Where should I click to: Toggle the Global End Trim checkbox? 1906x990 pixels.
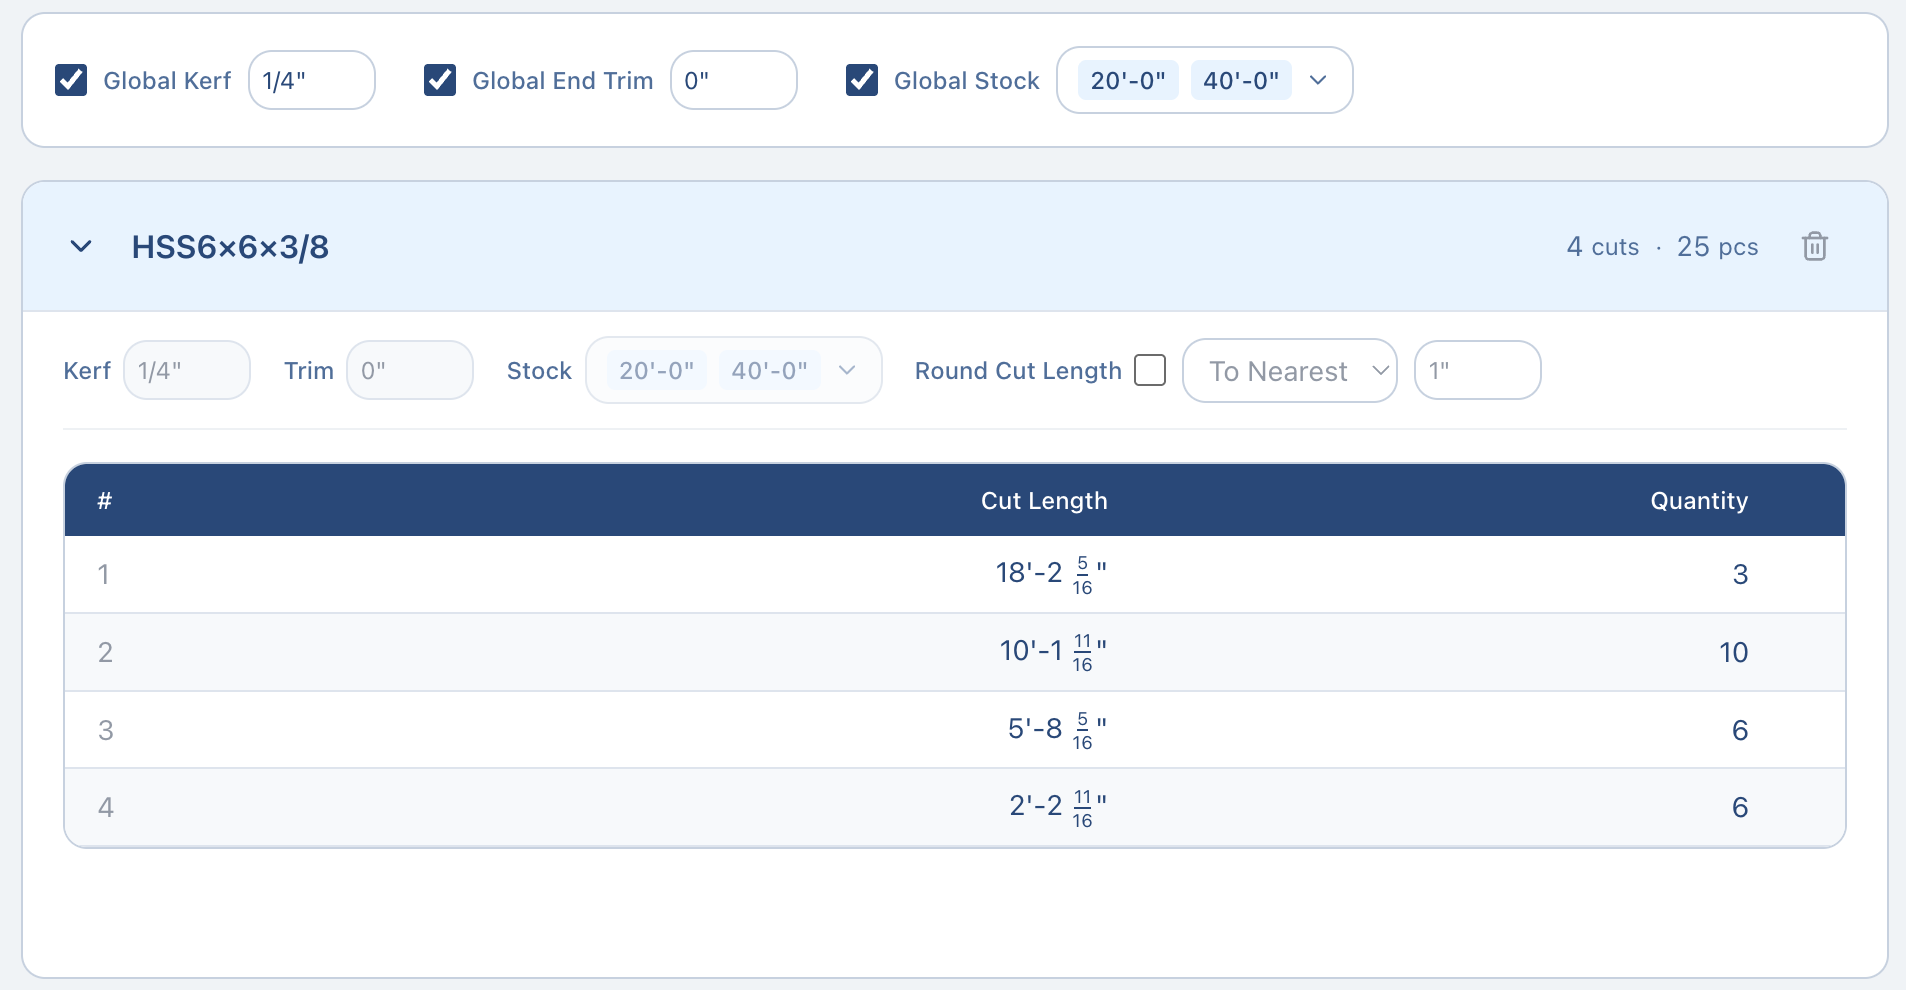pos(440,80)
